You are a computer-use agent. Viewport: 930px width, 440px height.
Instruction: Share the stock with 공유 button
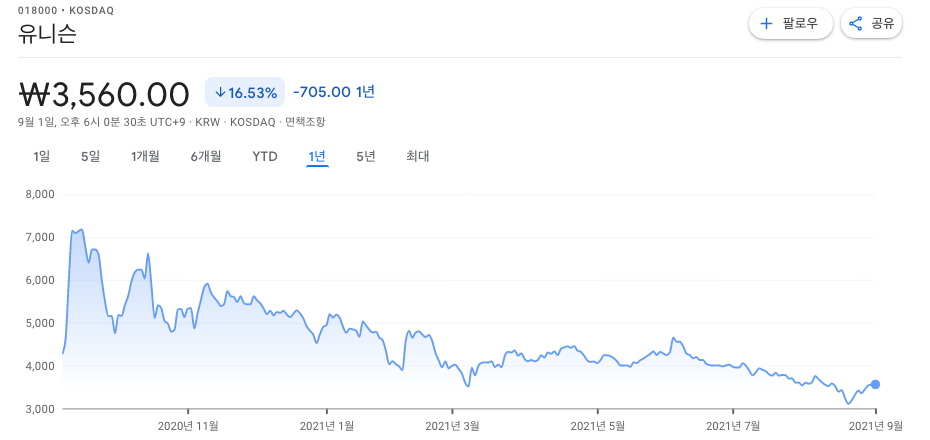(x=871, y=24)
